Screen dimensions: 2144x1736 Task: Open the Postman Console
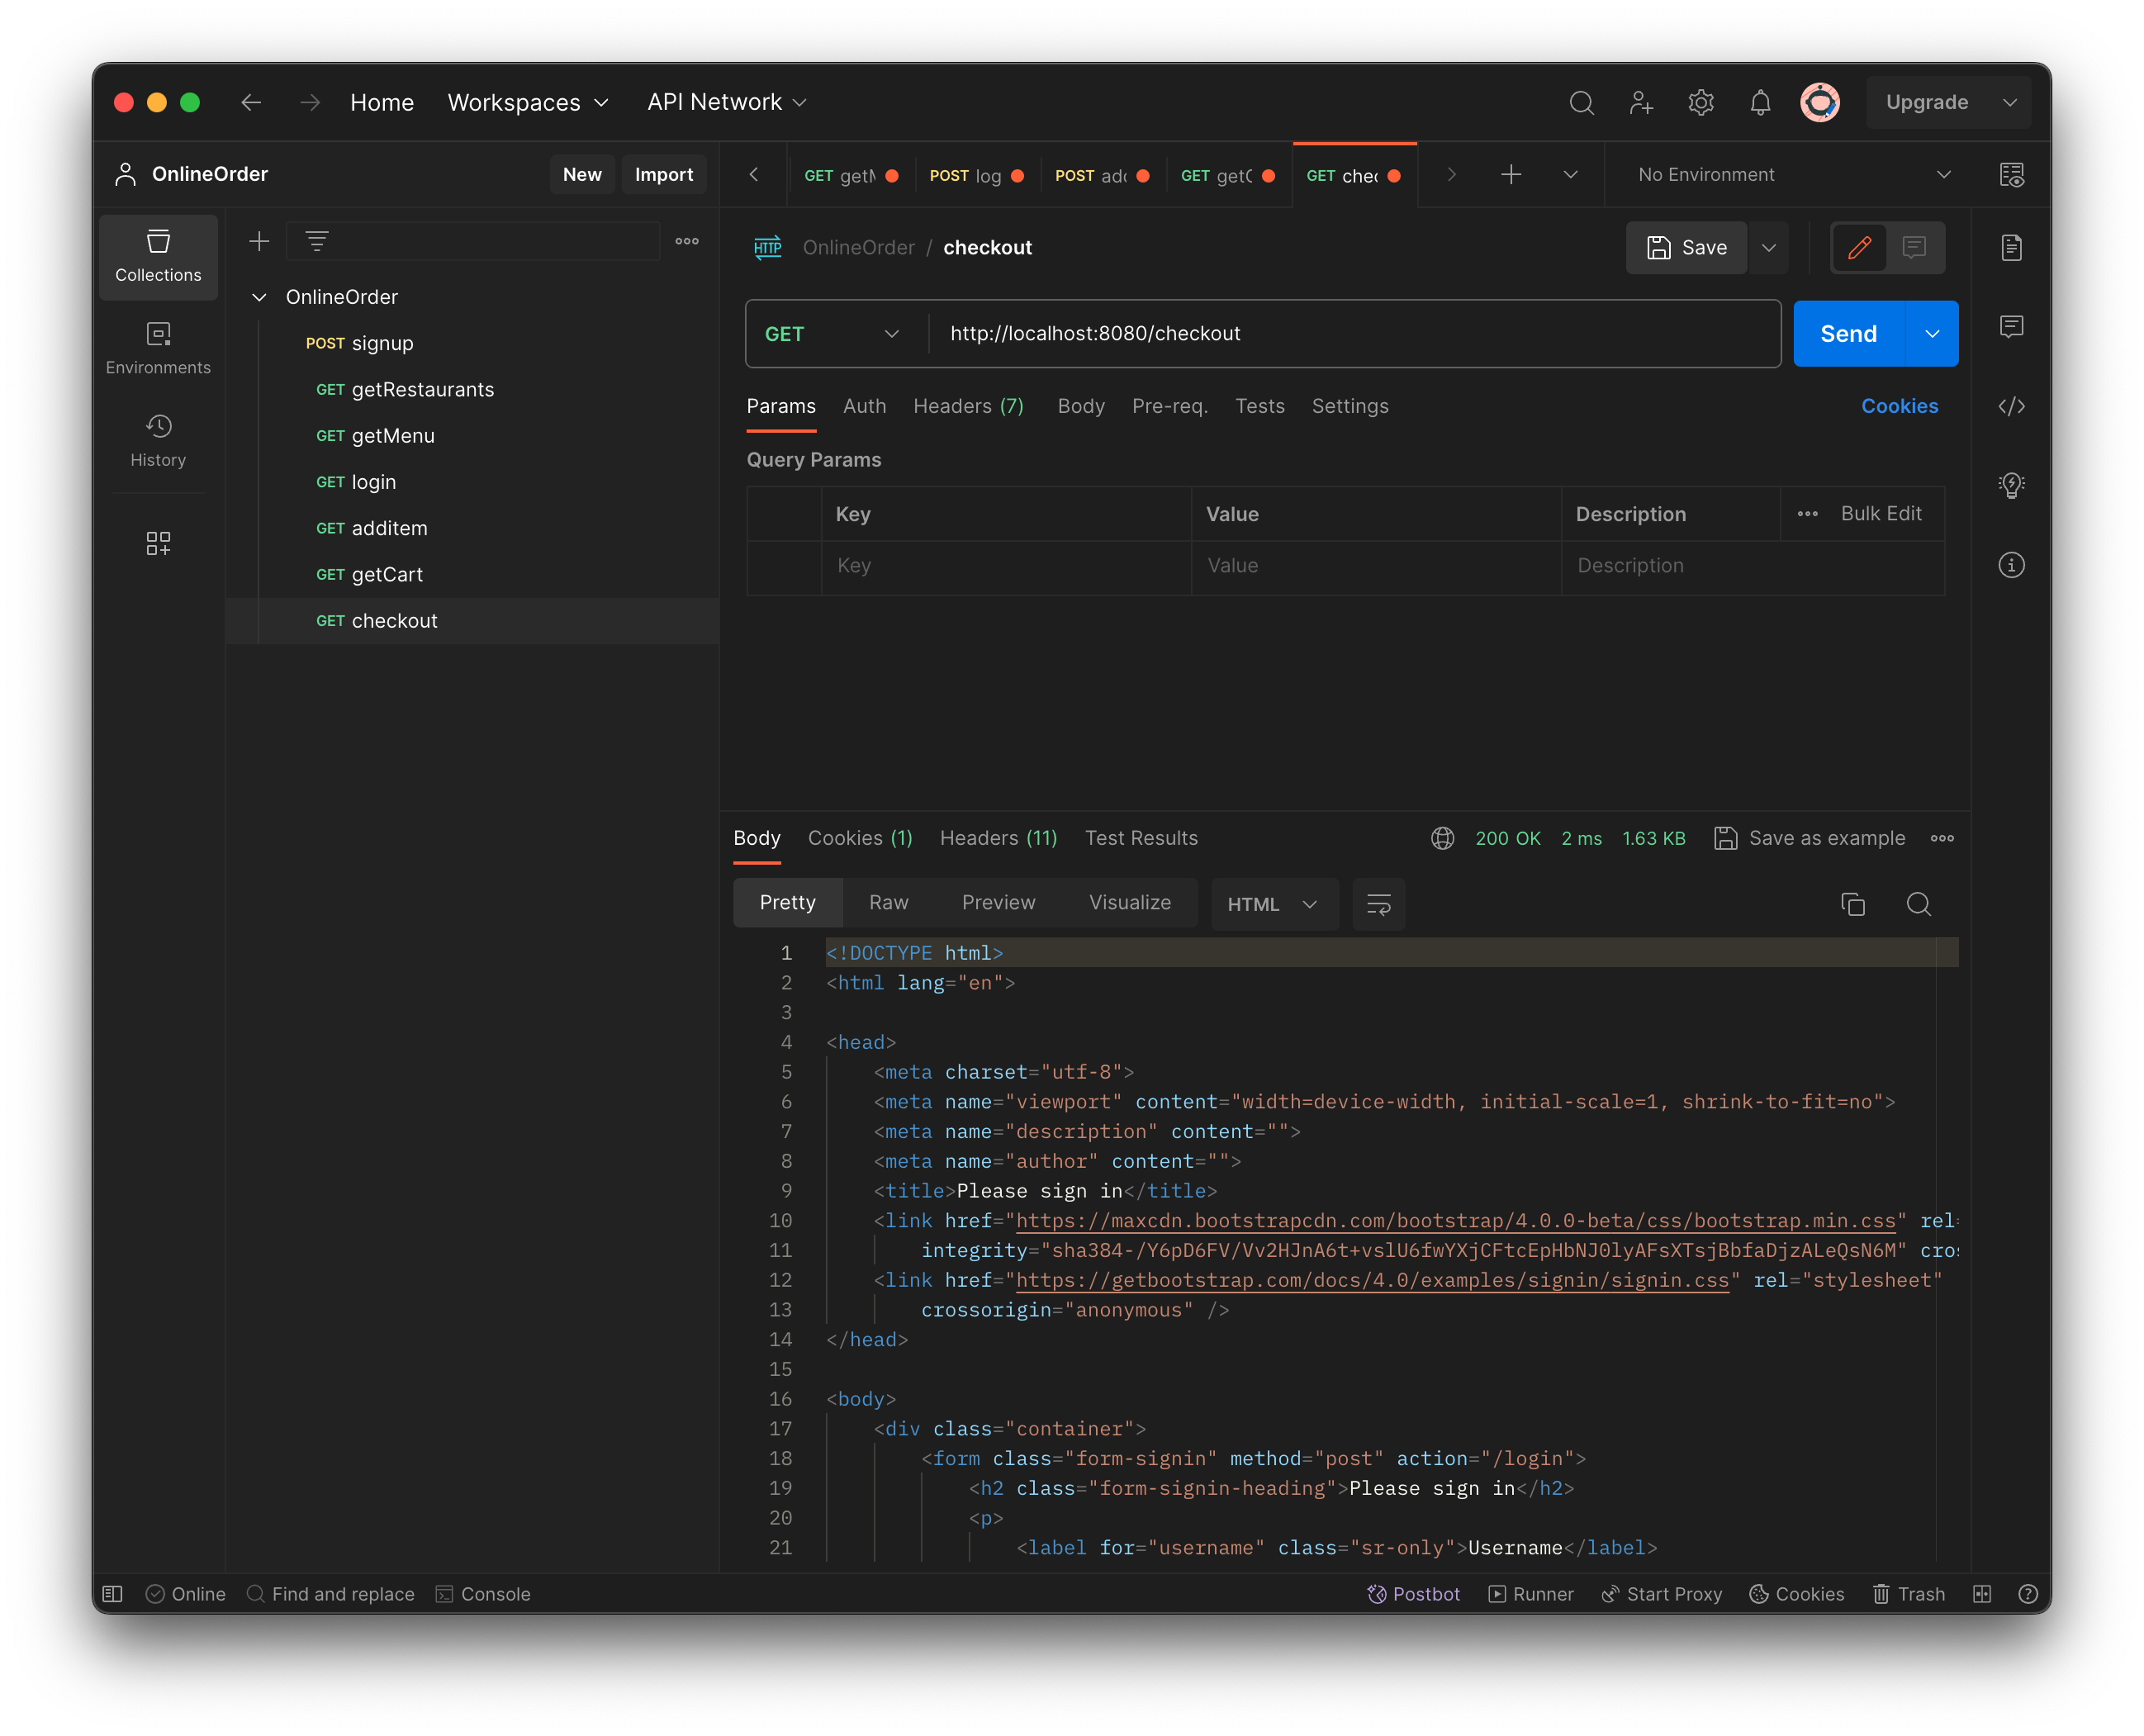point(484,1594)
